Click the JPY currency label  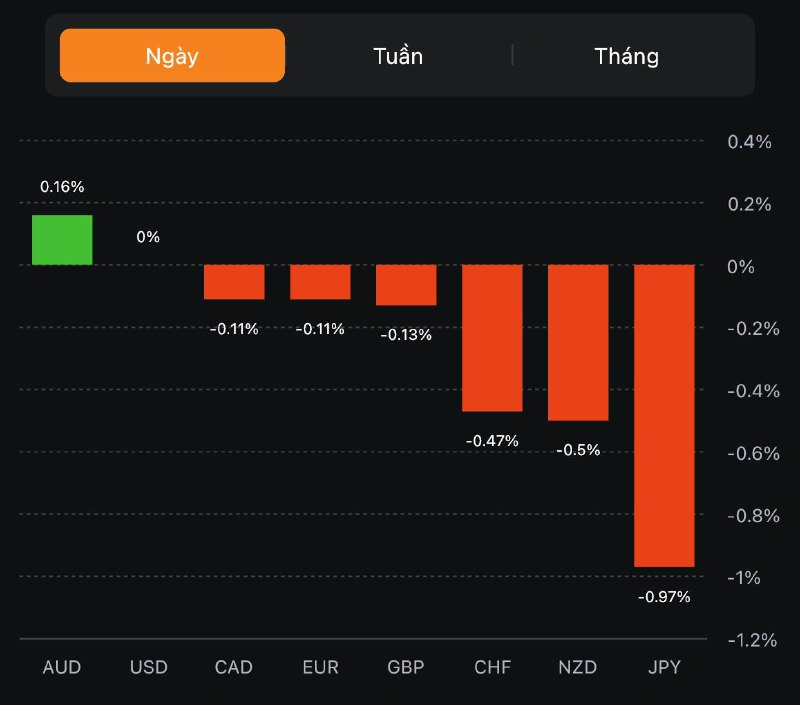(x=664, y=667)
